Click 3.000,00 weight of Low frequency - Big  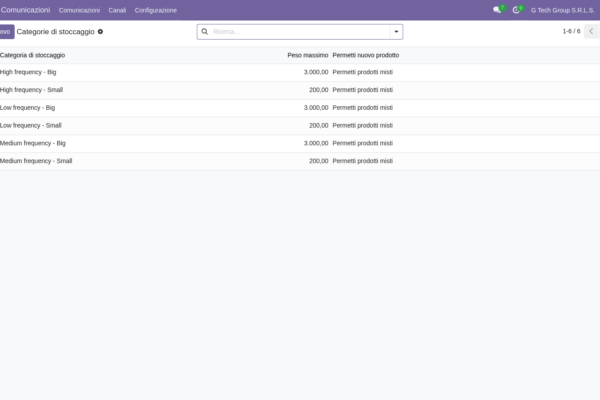(316, 108)
